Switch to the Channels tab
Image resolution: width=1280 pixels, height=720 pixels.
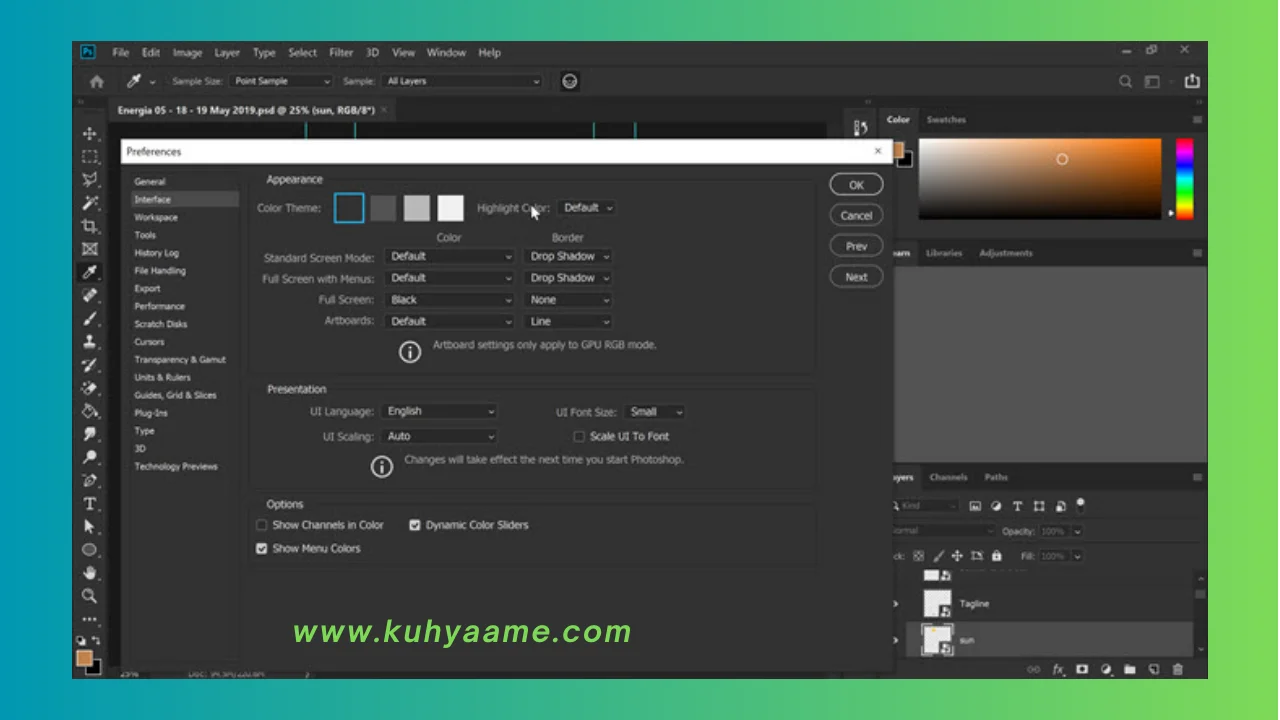click(948, 478)
